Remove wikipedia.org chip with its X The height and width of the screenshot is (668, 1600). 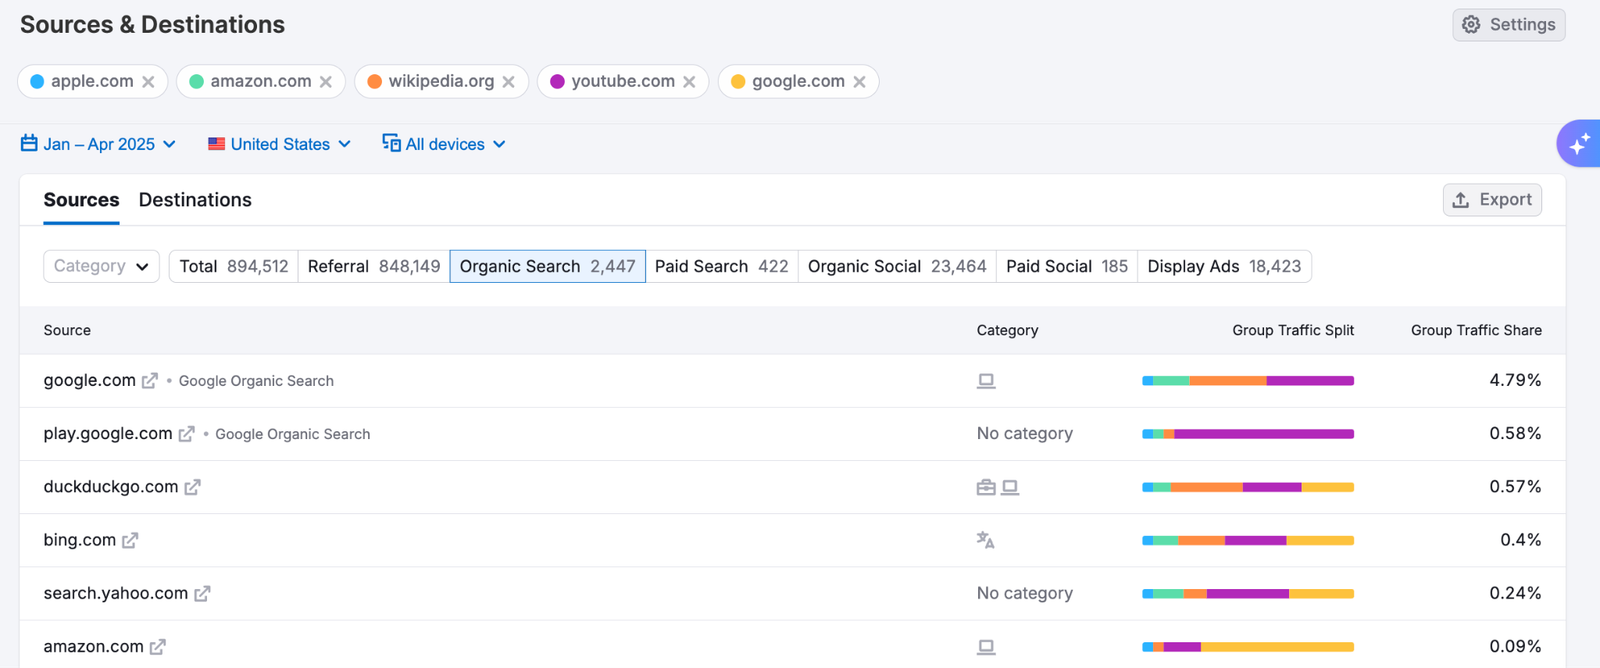coord(509,82)
